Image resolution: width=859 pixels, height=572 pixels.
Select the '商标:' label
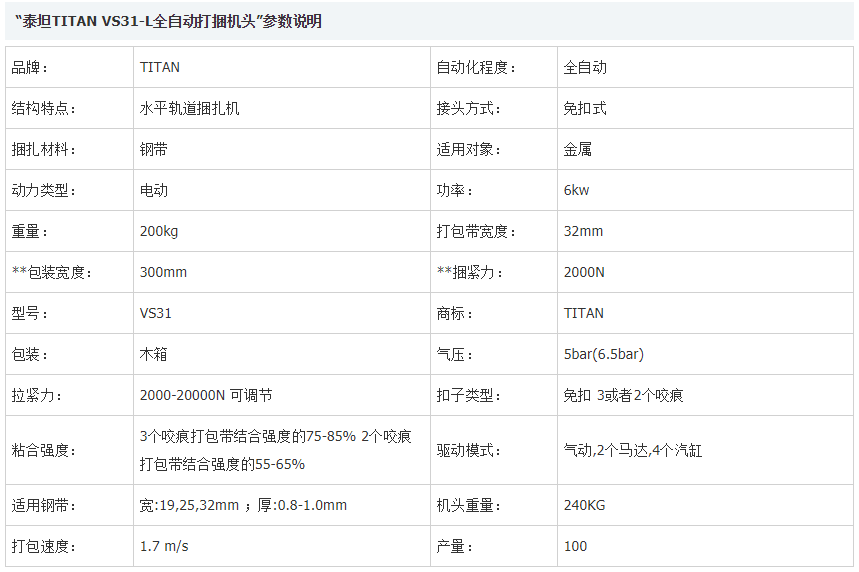click(455, 313)
